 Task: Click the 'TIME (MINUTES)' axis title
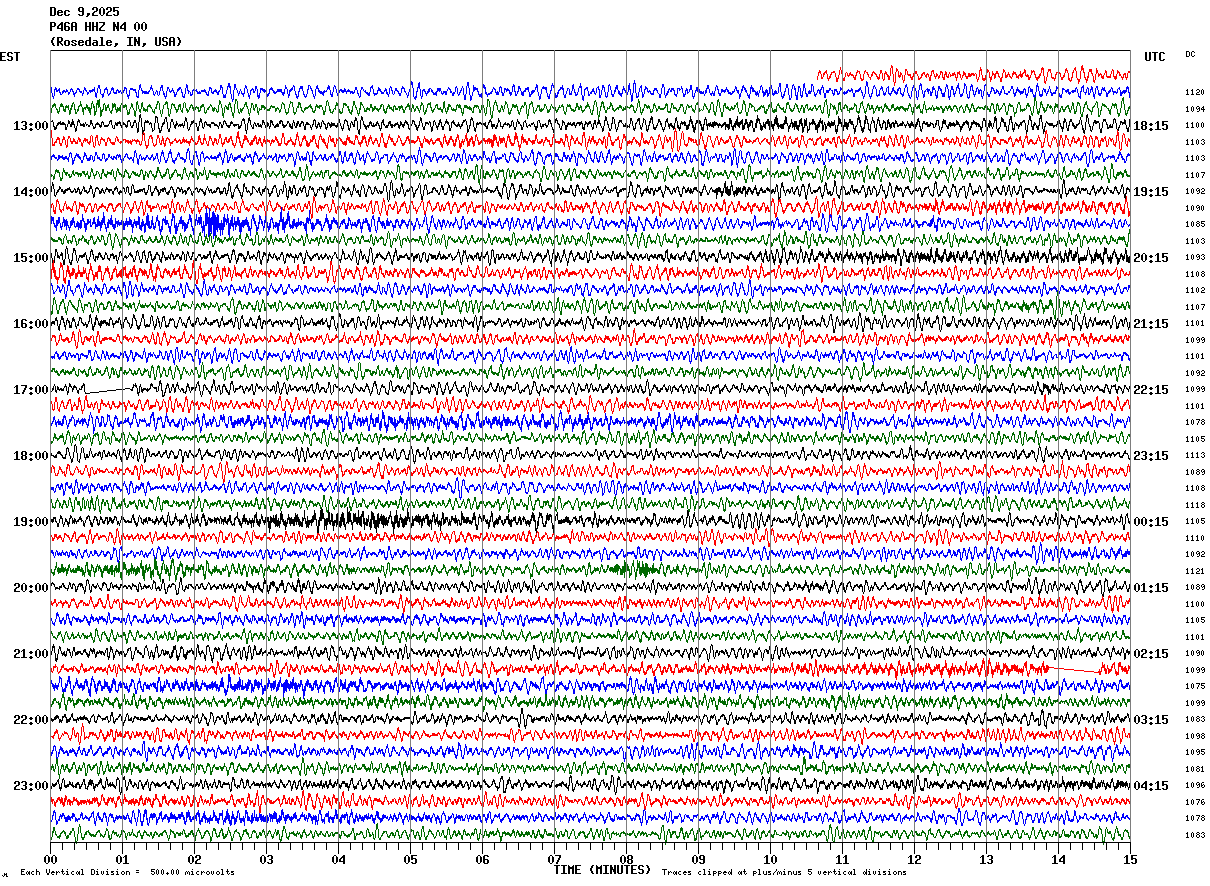[x=602, y=870]
